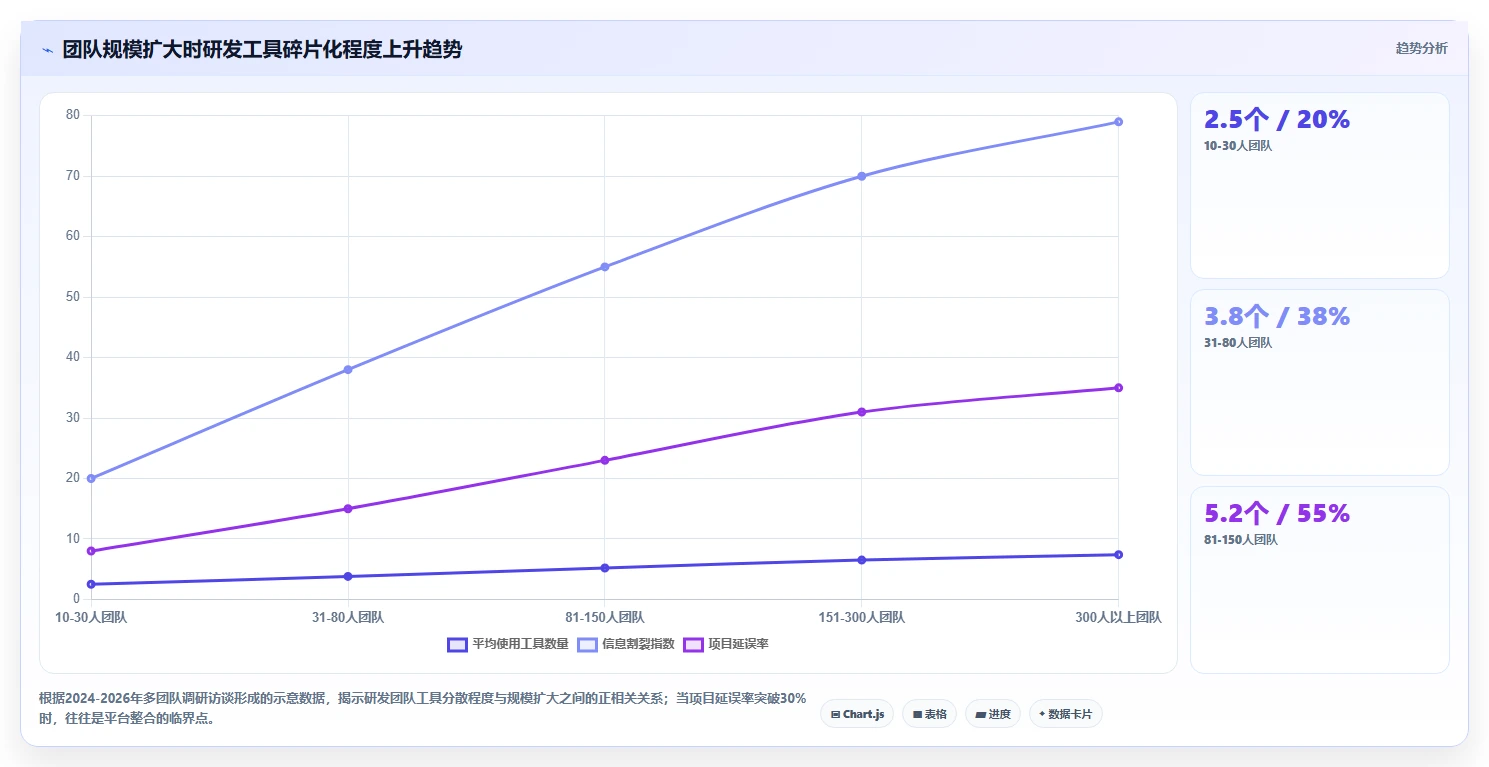Screen dimensions: 1489x767
Task: Click the 平均使用工具数量 point for 10-30人团队
Action: [x=91, y=584]
